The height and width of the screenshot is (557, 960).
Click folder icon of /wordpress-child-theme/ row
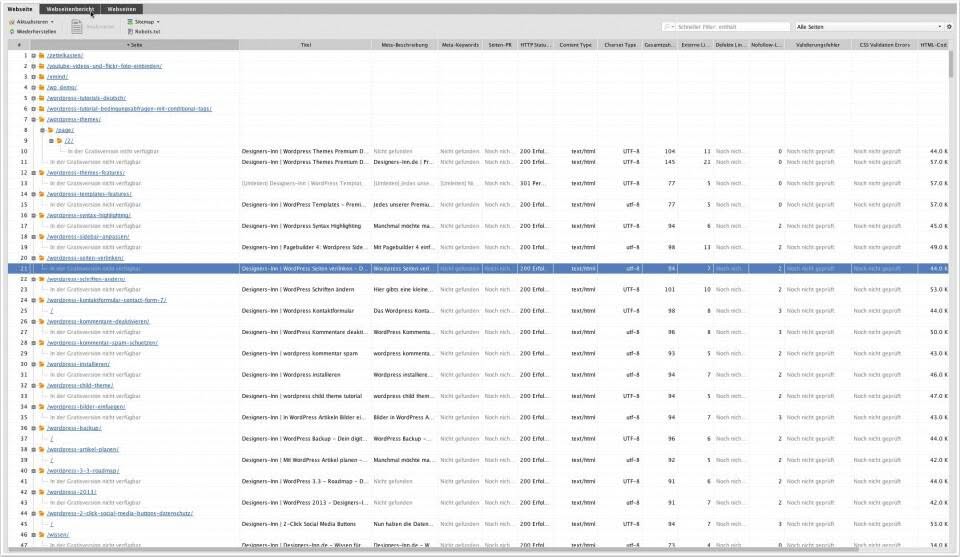click(42, 386)
